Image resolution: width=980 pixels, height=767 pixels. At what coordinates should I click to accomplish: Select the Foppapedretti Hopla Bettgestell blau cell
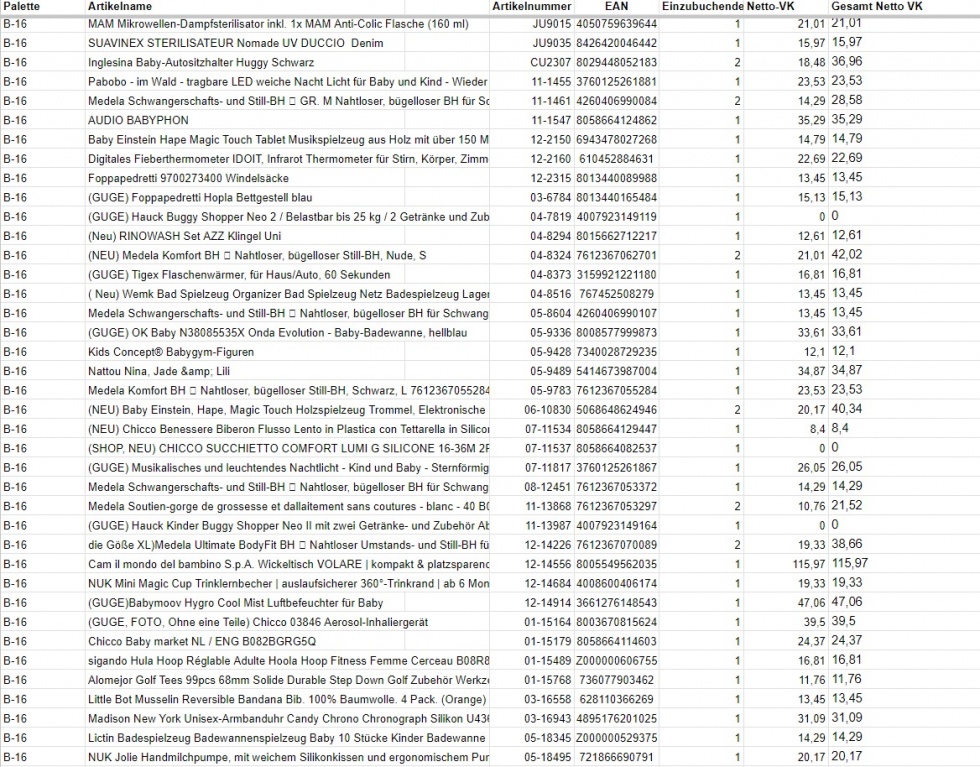(x=200, y=198)
